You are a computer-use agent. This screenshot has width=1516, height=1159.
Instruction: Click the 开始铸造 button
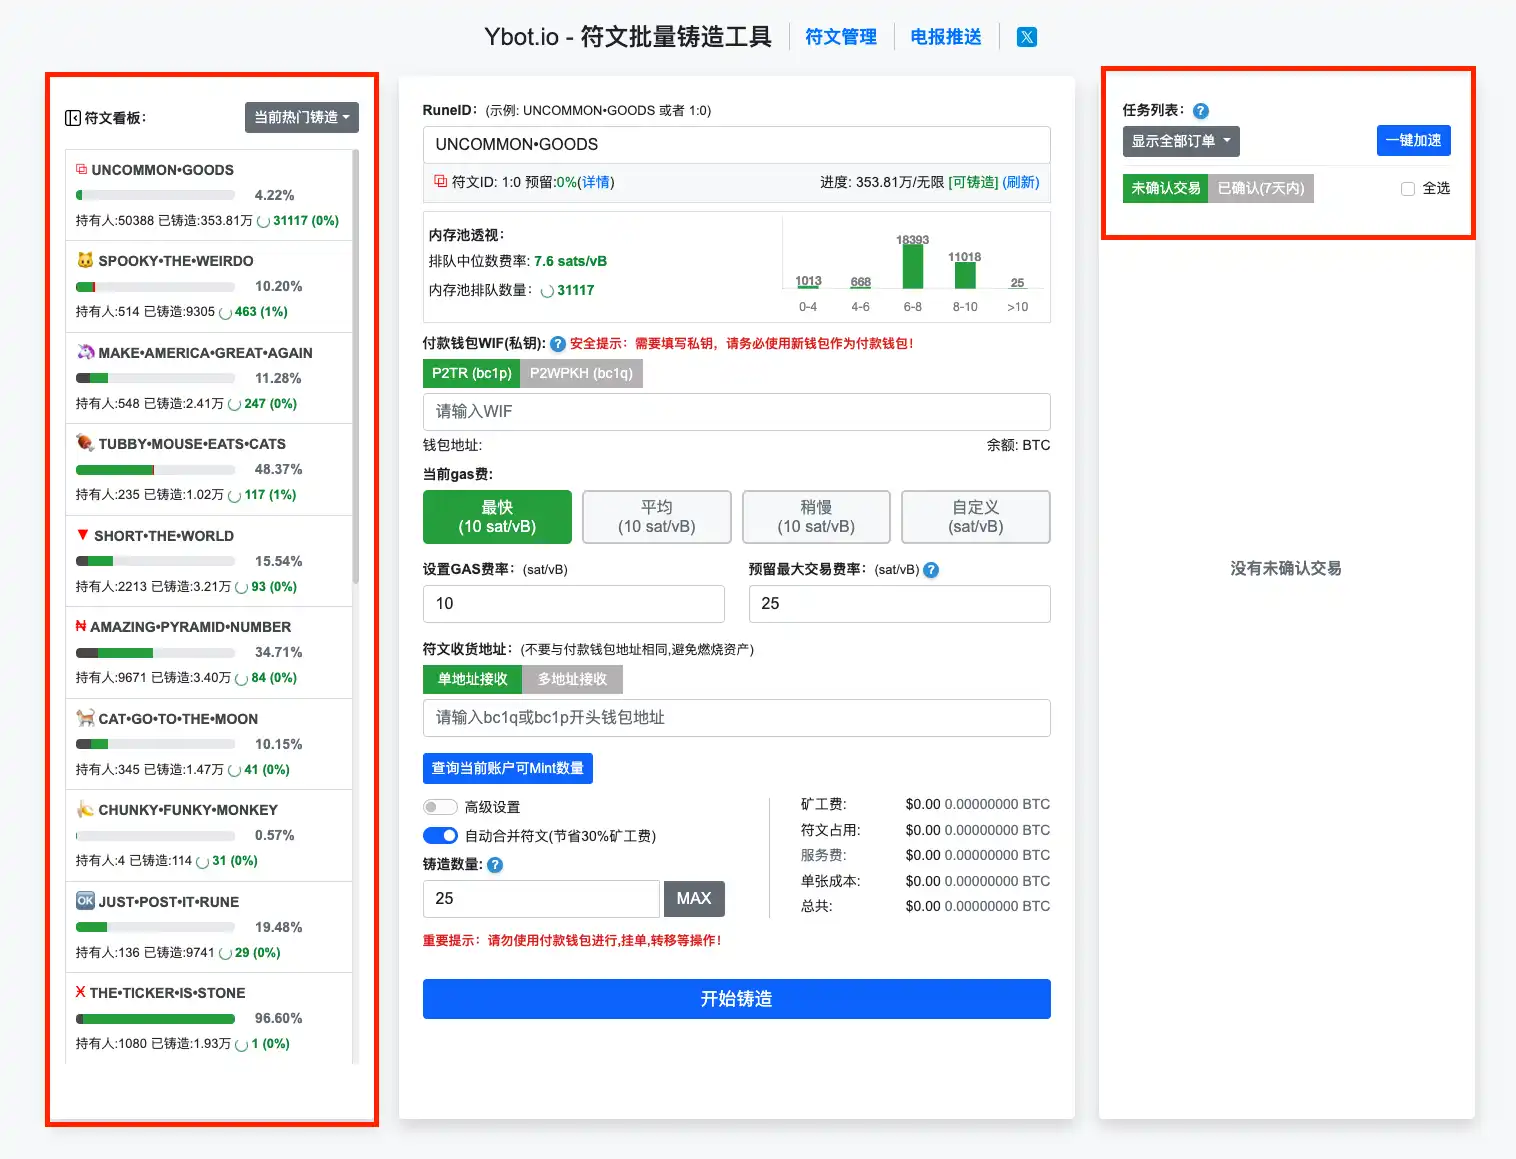(736, 998)
